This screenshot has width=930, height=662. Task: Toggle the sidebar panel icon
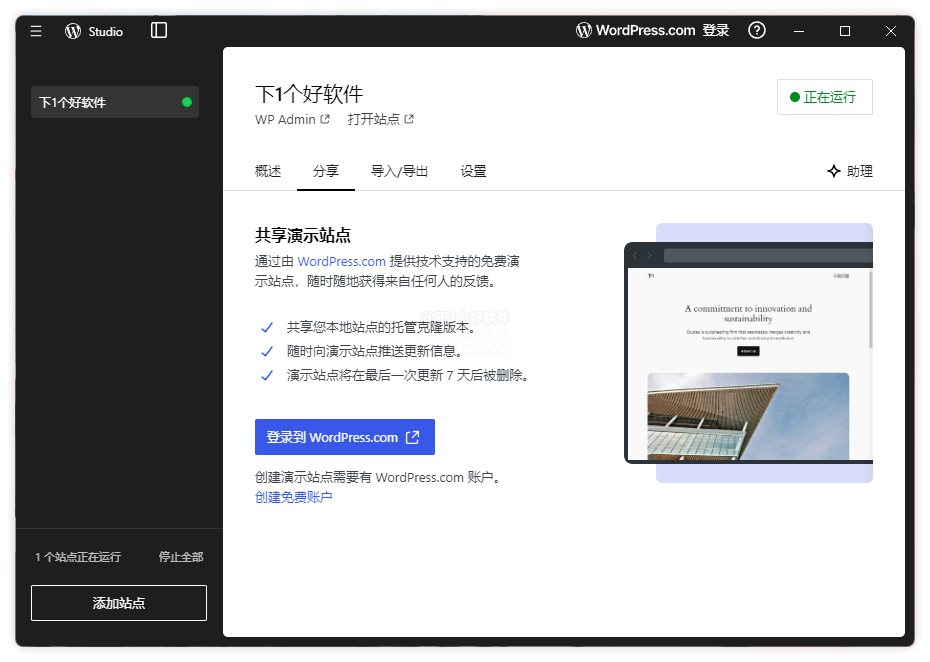point(159,30)
